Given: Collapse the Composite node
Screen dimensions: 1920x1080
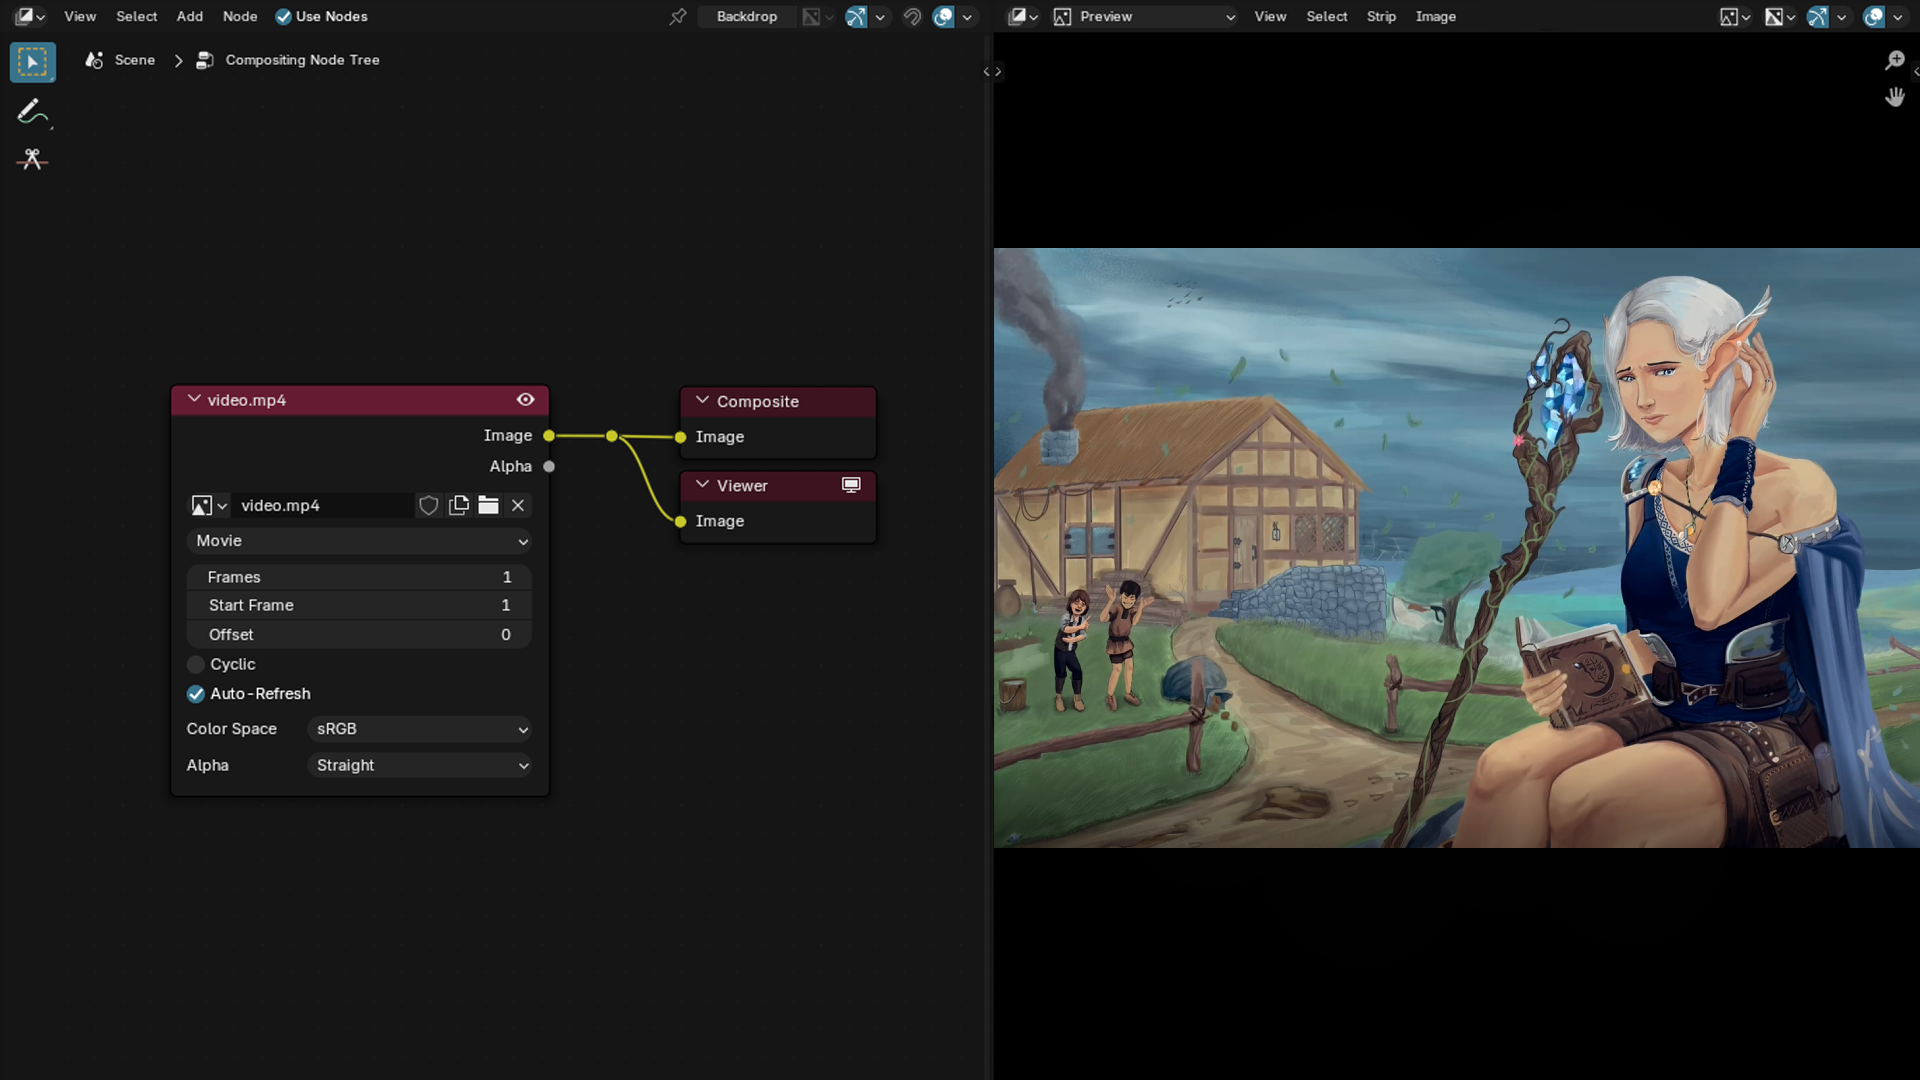Looking at the screenshot, I should (702, 401).
